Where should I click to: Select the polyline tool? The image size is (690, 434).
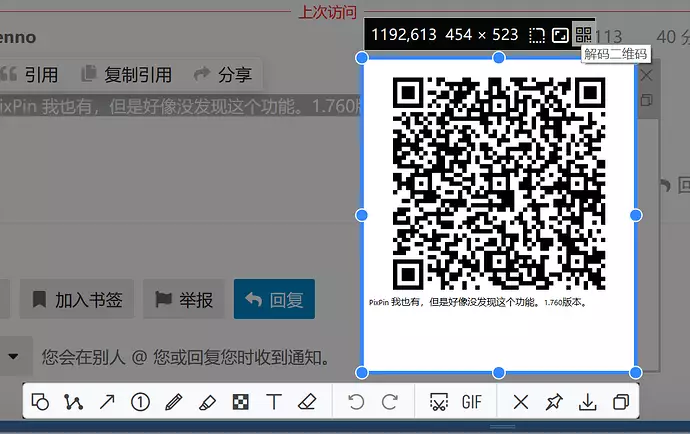[73, 401]
